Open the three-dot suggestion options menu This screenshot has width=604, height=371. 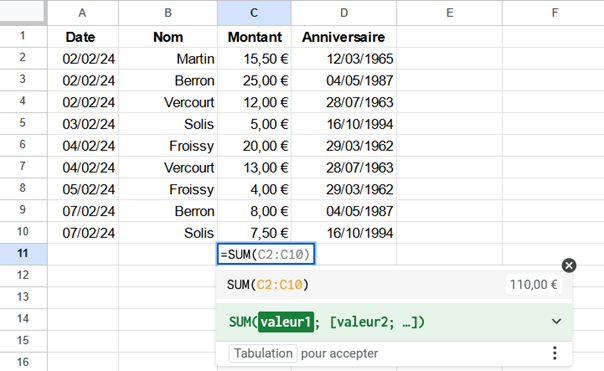click(x=555, y=353)
